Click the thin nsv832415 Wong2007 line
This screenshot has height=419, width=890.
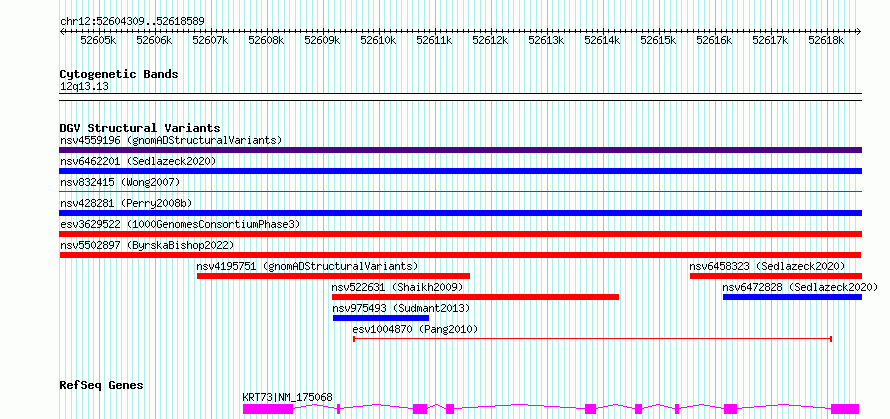[460, 192]
